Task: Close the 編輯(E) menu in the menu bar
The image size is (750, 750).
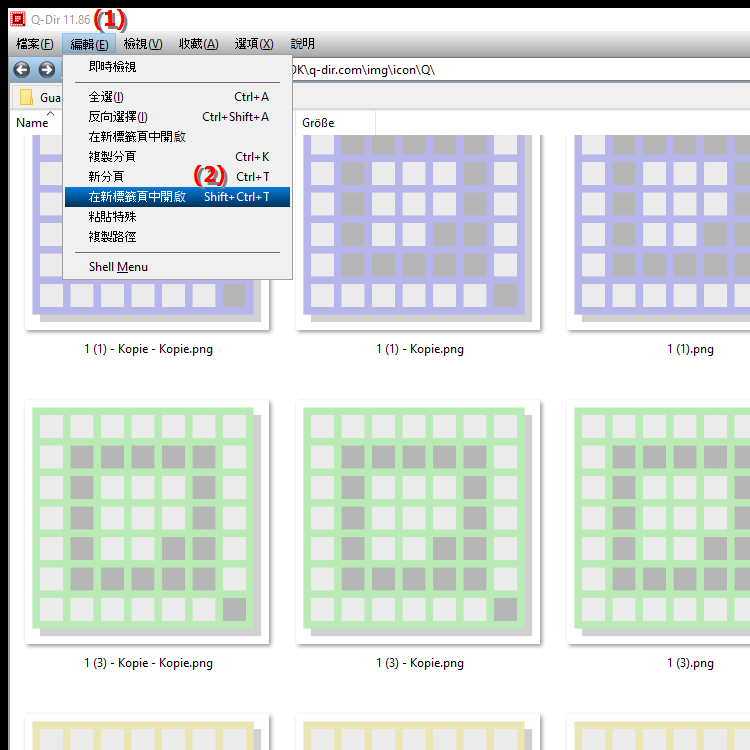Action: [x=89, y=44]
